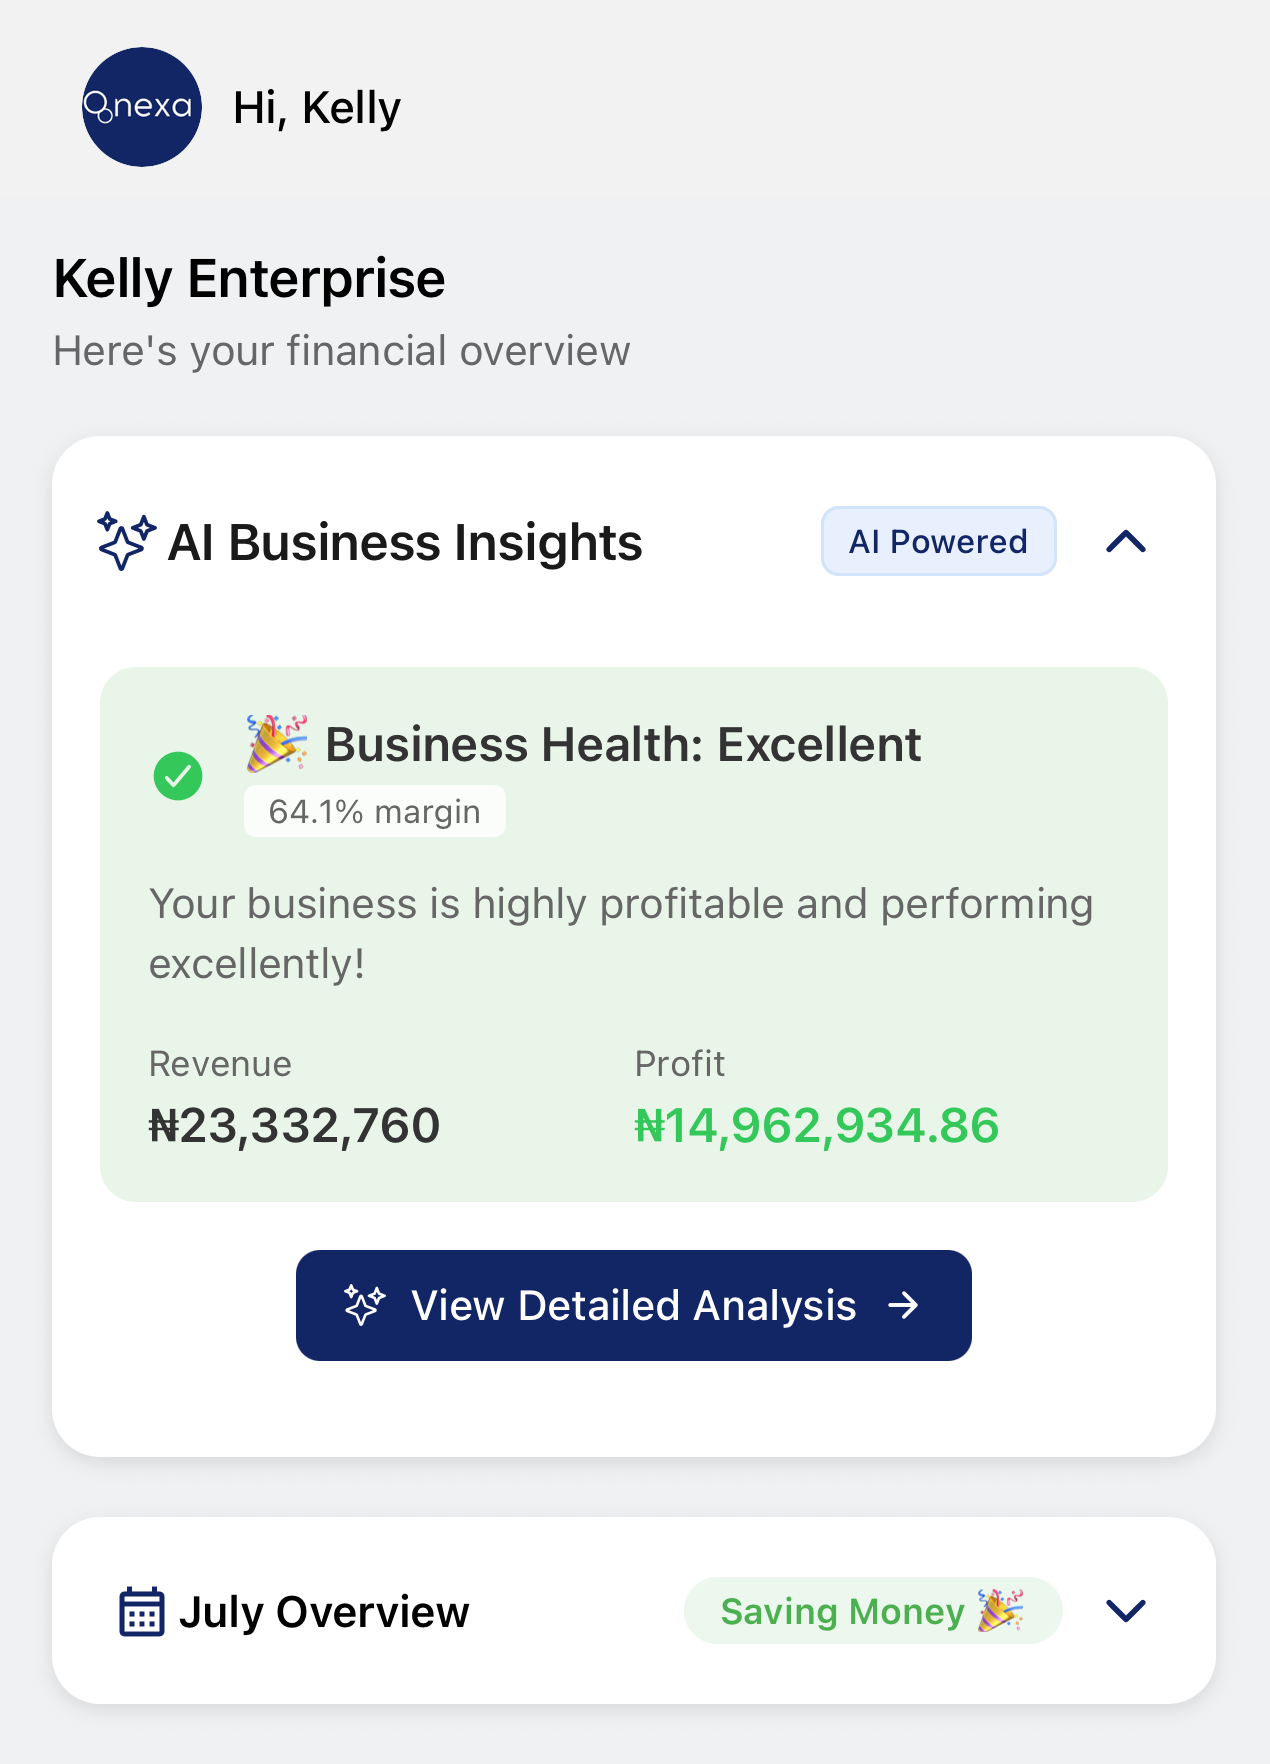Click the sparkle icon inside View Detailed Analysis
Viewport: 1270px width, 1764px height.
(364, 1305)
